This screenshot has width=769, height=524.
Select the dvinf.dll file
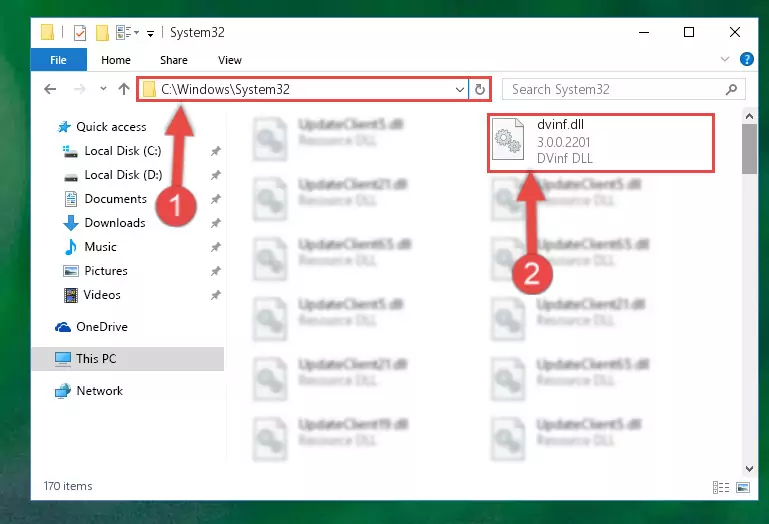[x=600, y=142]
